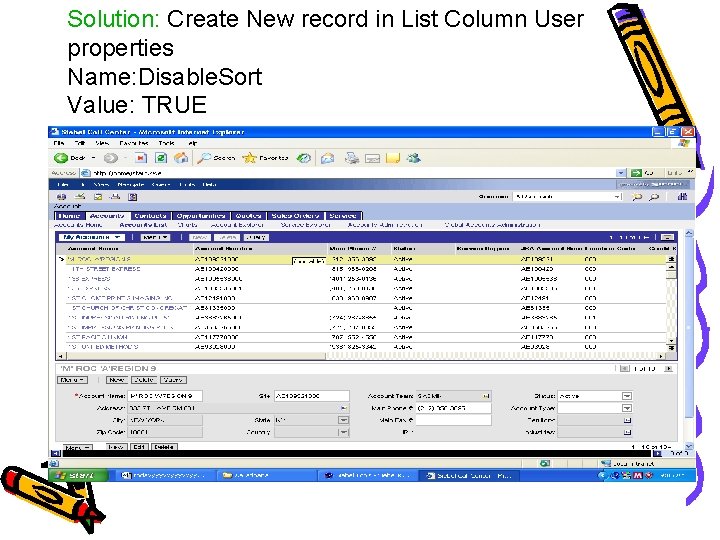
Task: Select the 'M' ROC 'A'REGION 9 account row
Action: coord(365,259)
